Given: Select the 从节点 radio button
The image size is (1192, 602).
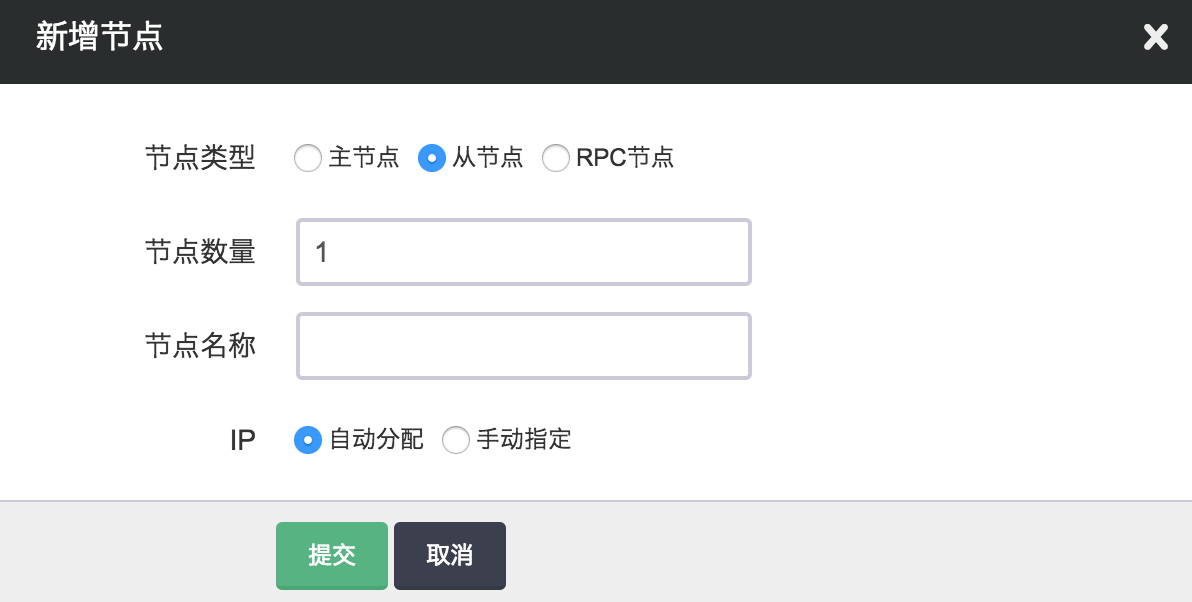Looking at the screenshot, I should 432,158.
